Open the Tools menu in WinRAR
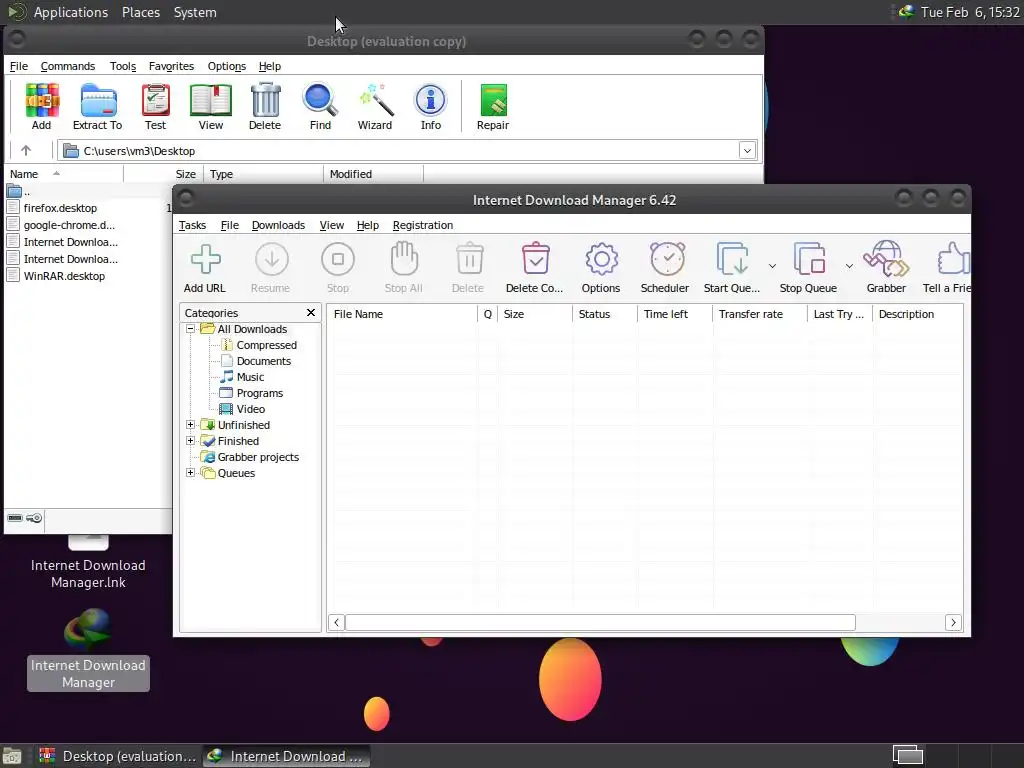1024x768 pixels. [123, 66]
